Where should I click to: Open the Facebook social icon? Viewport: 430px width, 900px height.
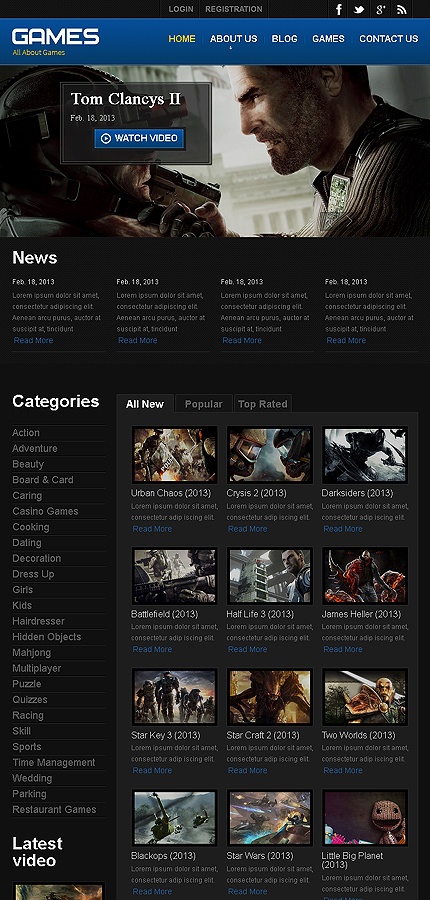[x=339, y=9]
